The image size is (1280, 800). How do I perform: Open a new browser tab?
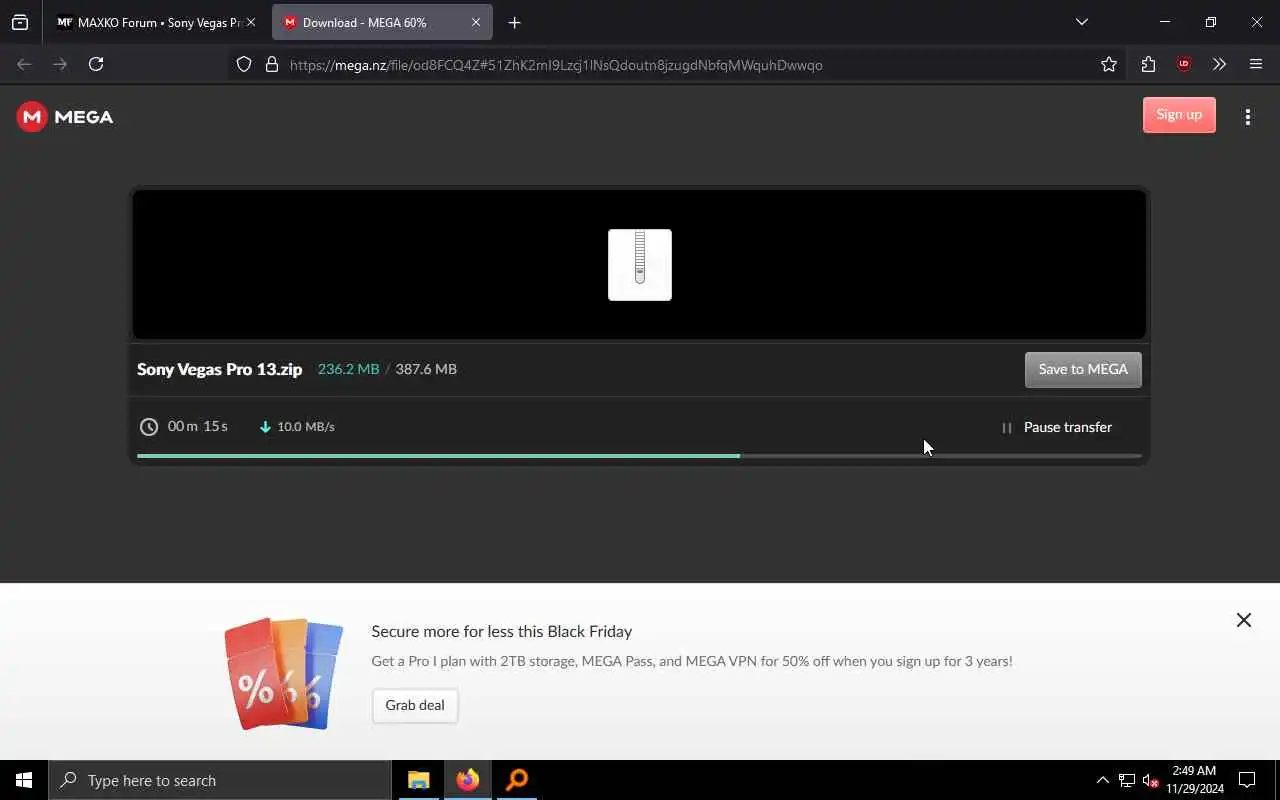point(514,22)
